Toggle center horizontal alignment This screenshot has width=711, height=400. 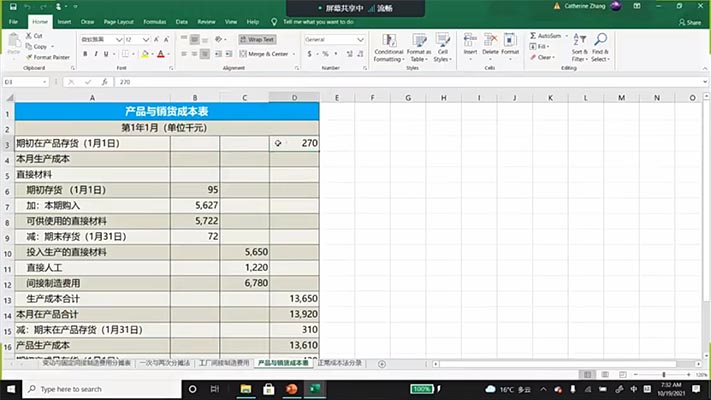coord(194,54)
